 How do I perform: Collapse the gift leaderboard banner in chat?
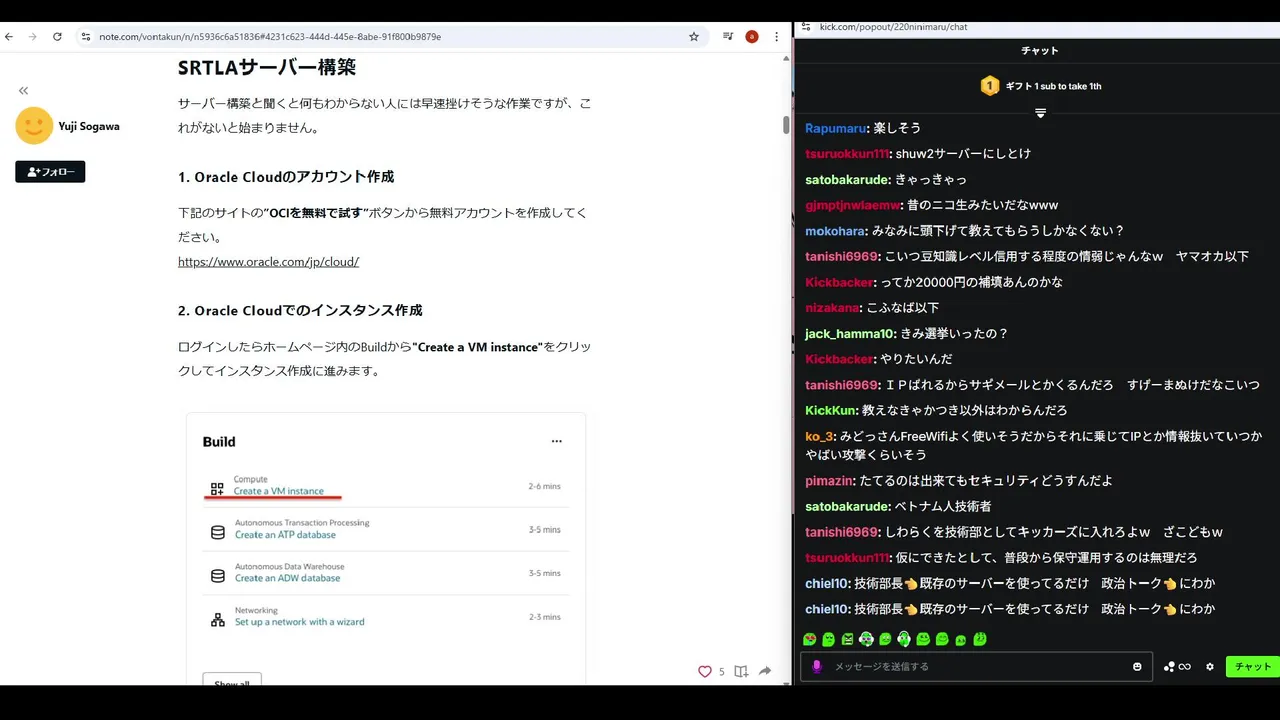(x=1040, y=113)
